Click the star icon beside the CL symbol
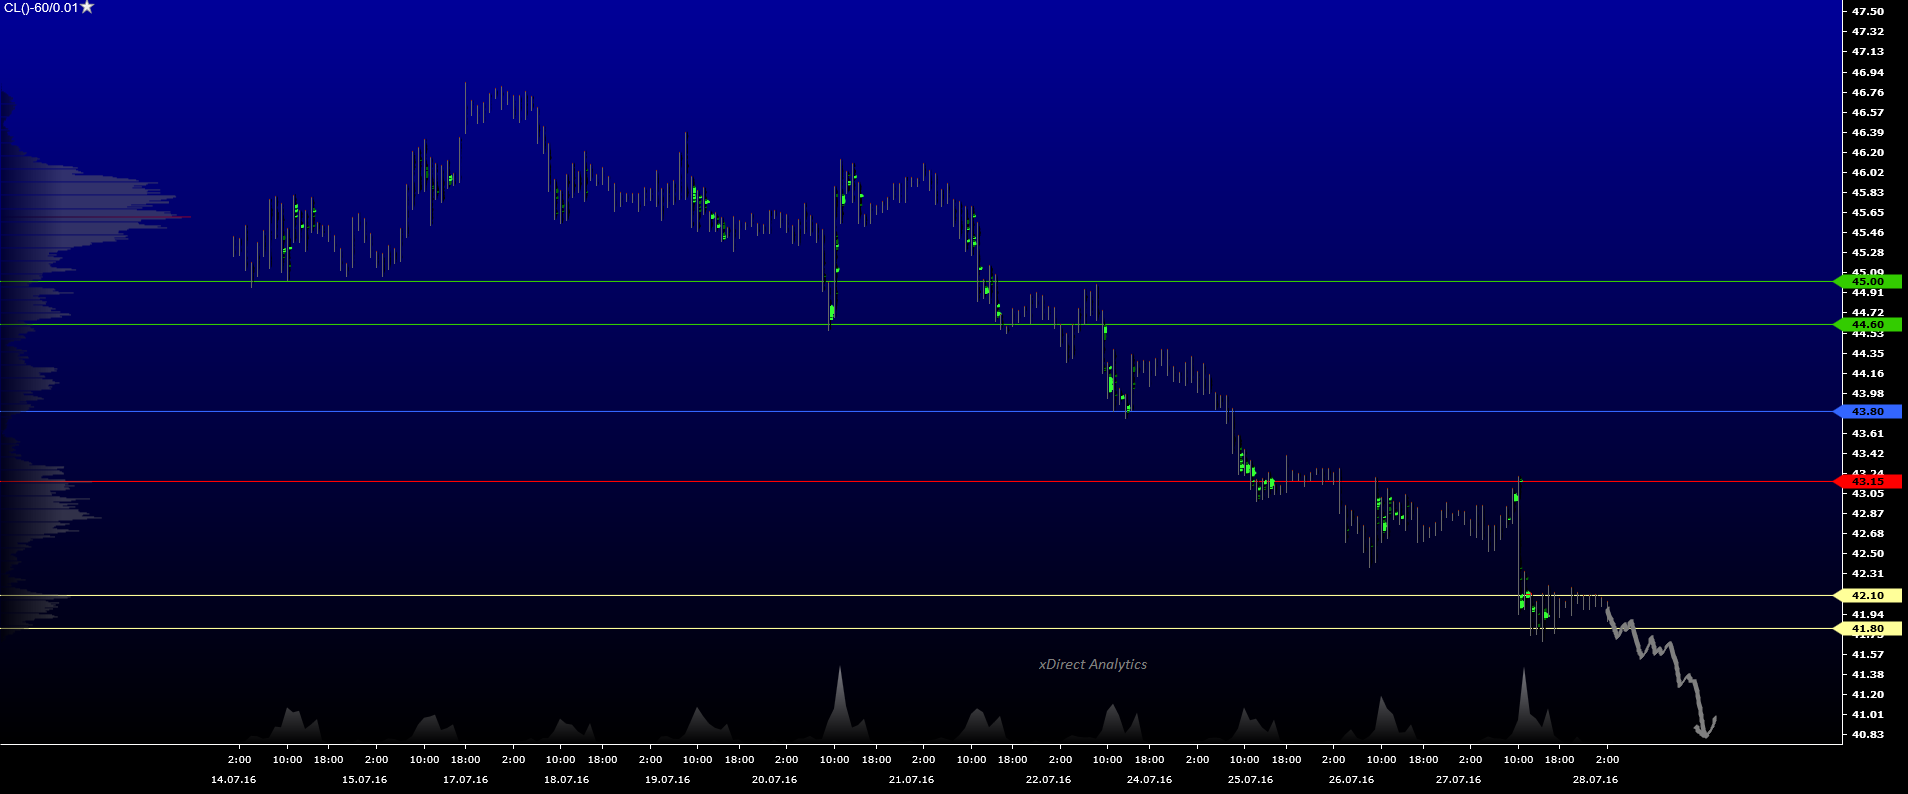Image resolution: width=1908 pixels, height=794 pixels. click(87, 8)
